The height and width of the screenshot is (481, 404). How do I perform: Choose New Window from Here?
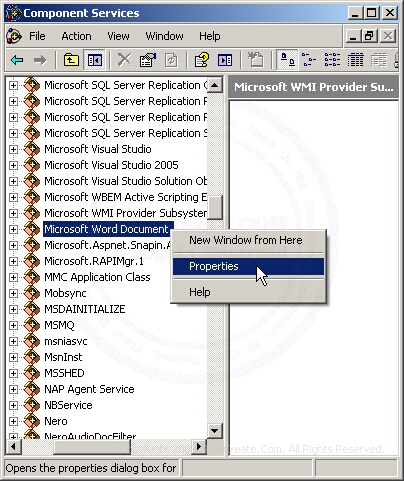[248, 240]
